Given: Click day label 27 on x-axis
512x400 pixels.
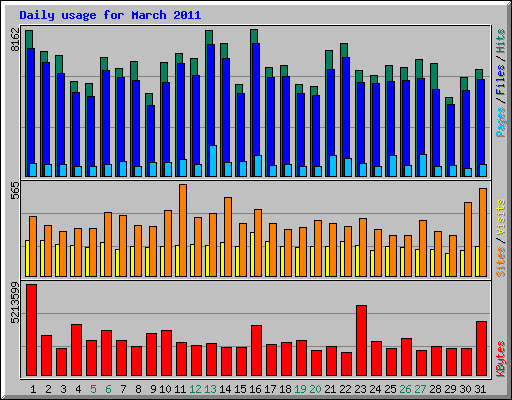Looking at the screenshot, I should pyautogui.click(x=420, y=389).
